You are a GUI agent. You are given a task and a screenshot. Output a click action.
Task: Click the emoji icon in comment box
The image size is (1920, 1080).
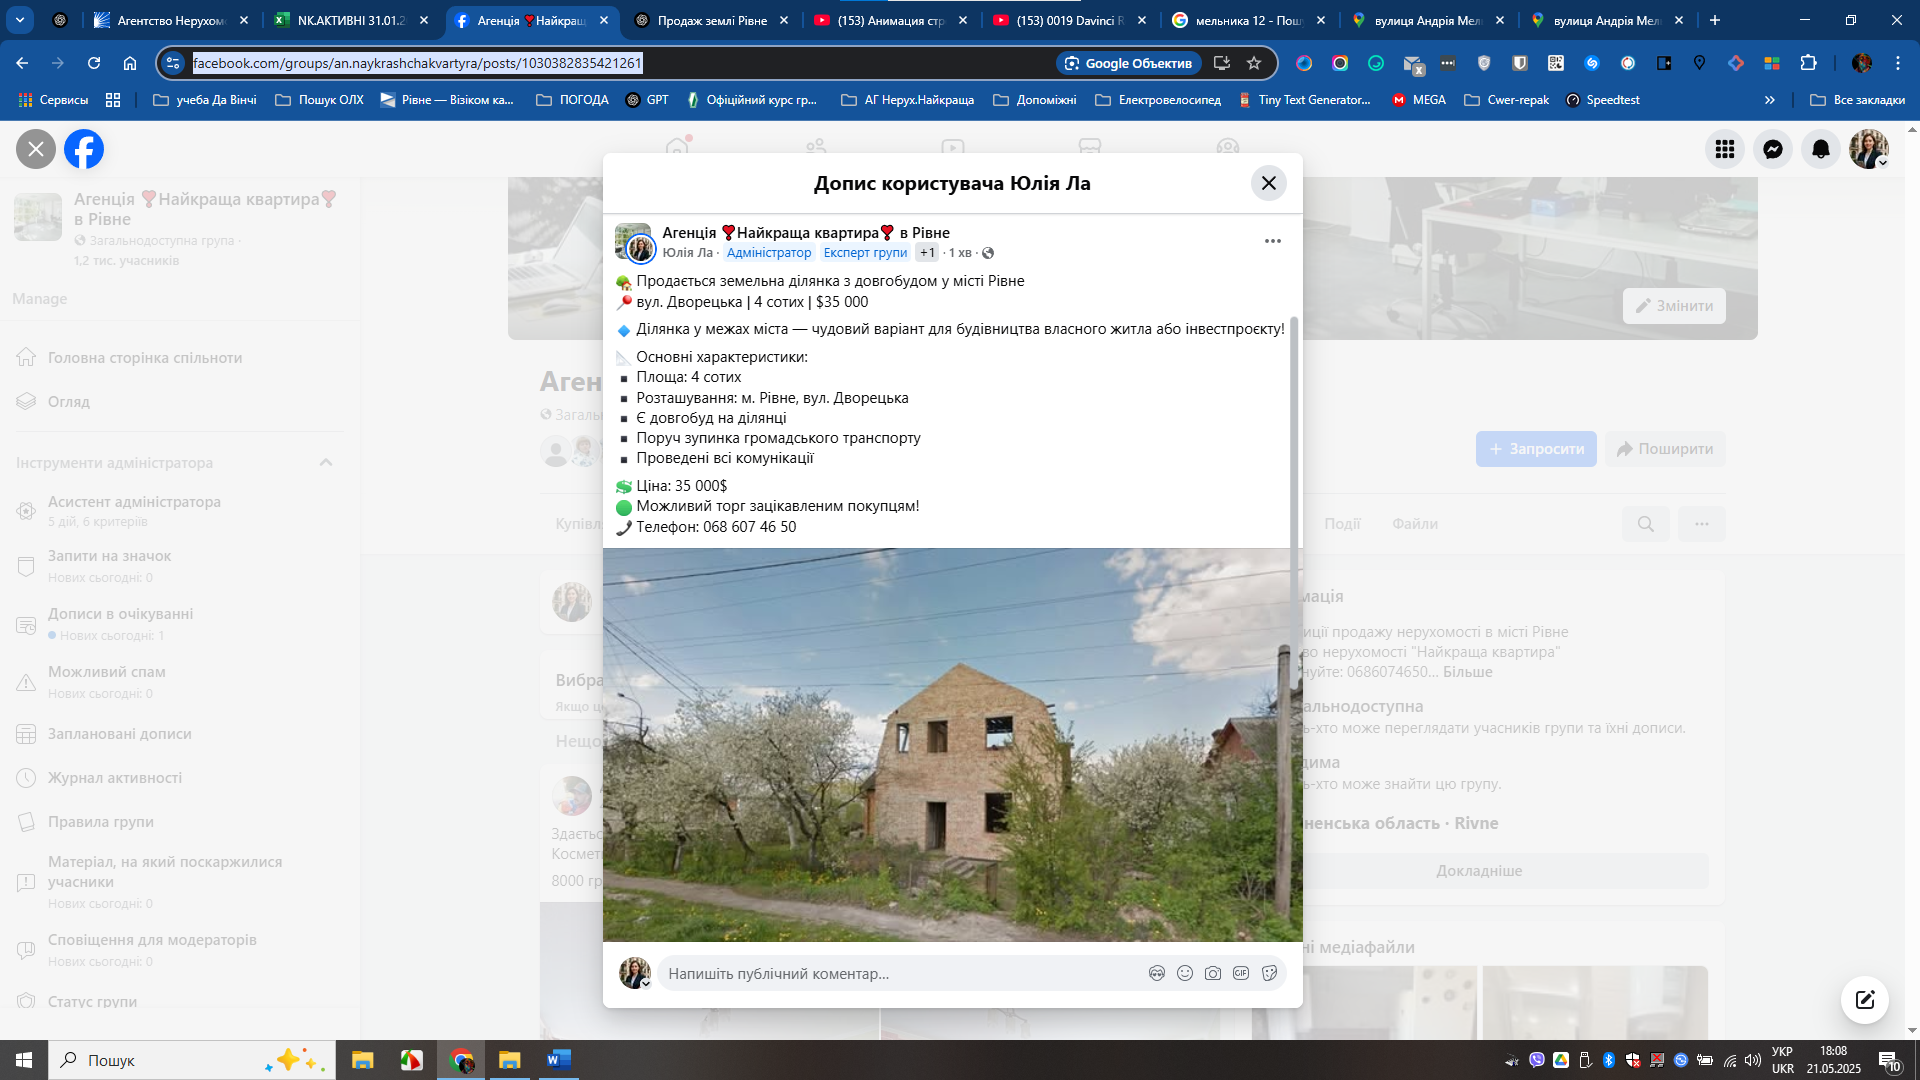[x=1185, y=973]
